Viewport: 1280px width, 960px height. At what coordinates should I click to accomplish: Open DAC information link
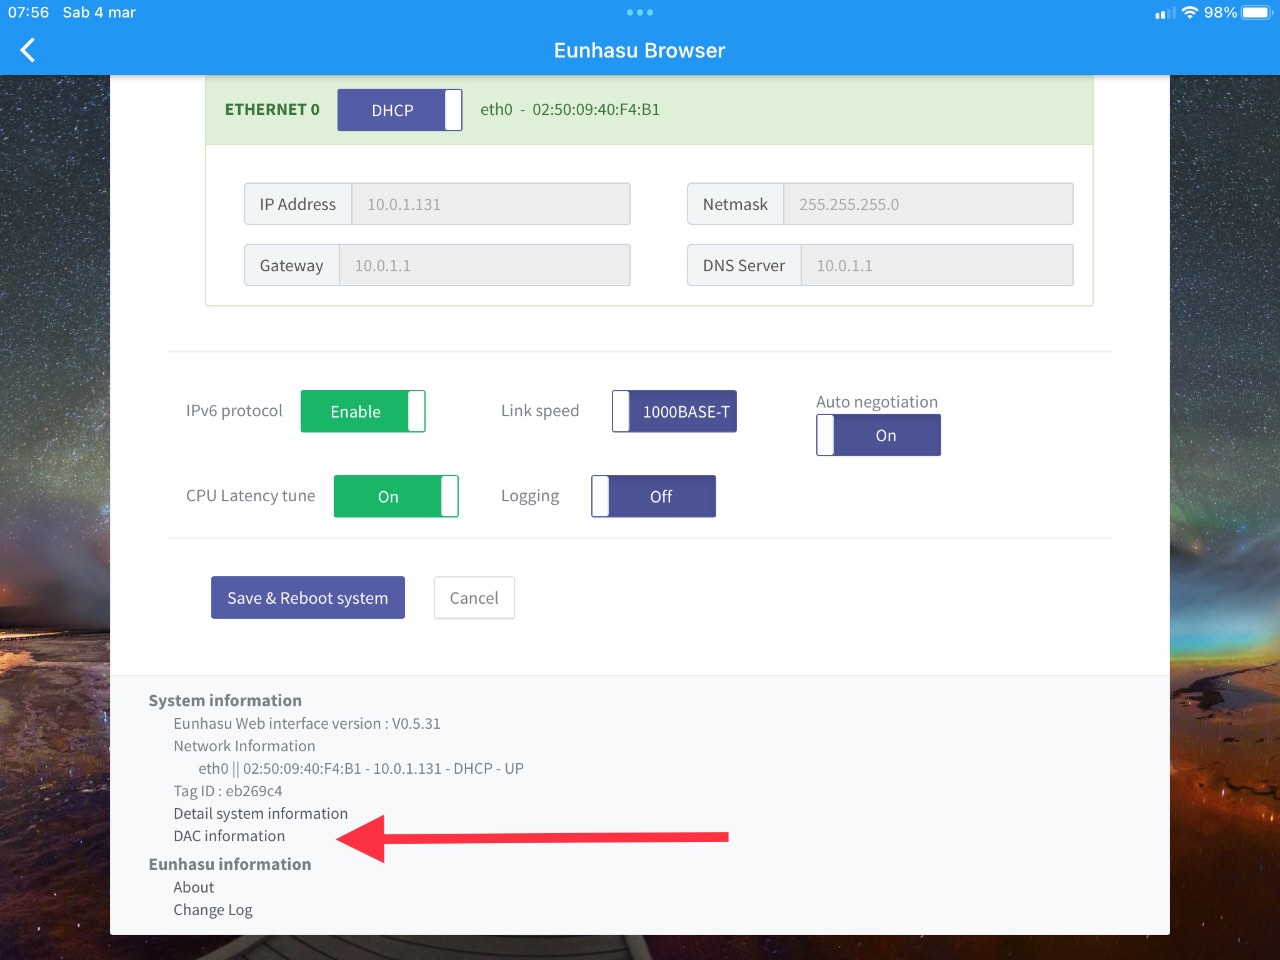coord(229,836)
